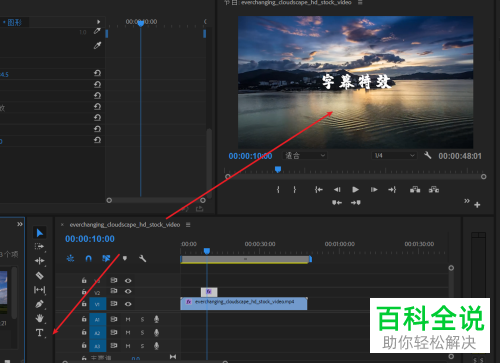
Task: Click the Lift button
Action: pos(415,190)
